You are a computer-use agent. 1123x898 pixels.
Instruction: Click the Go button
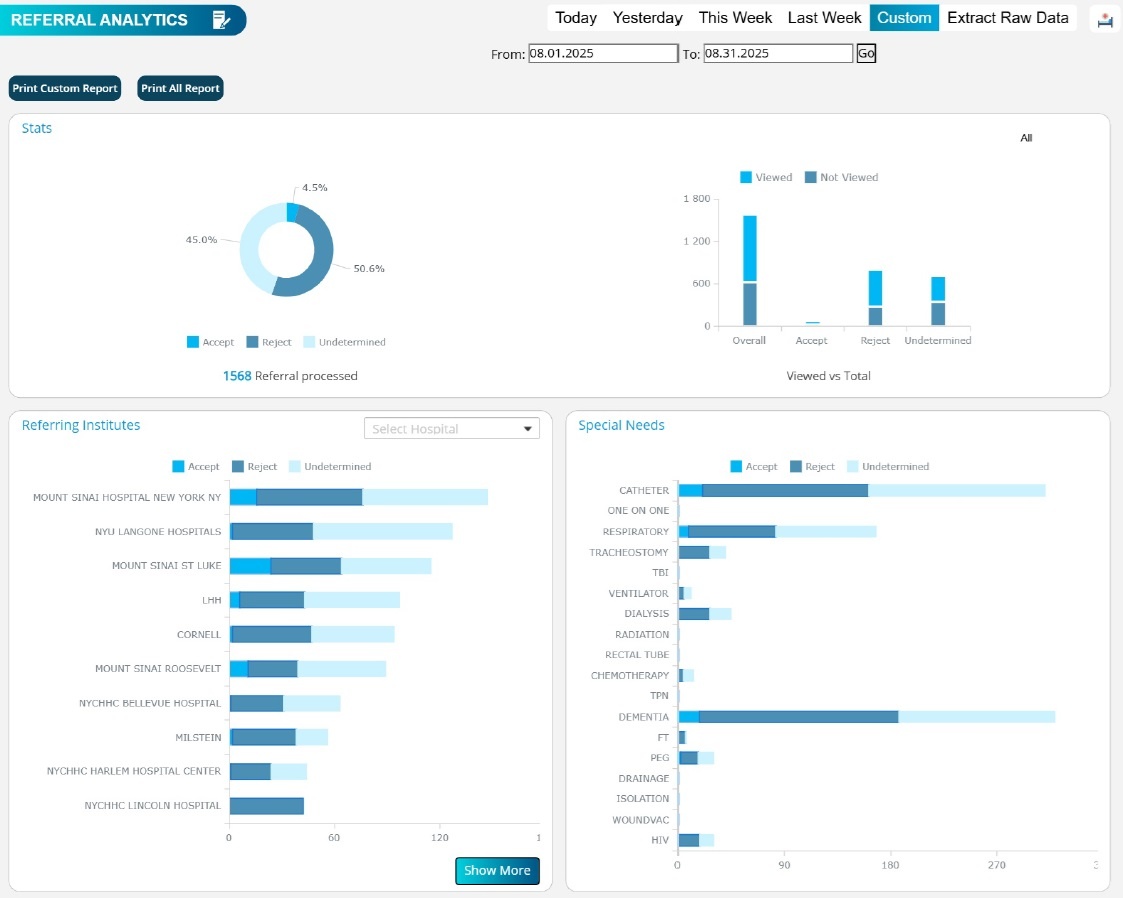tap(866, 53)
